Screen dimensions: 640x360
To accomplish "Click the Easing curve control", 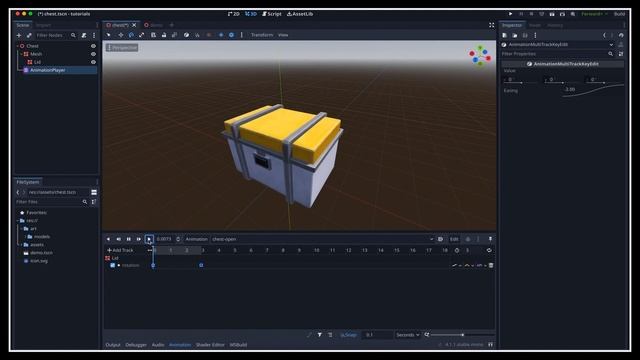I will (593, 90).
